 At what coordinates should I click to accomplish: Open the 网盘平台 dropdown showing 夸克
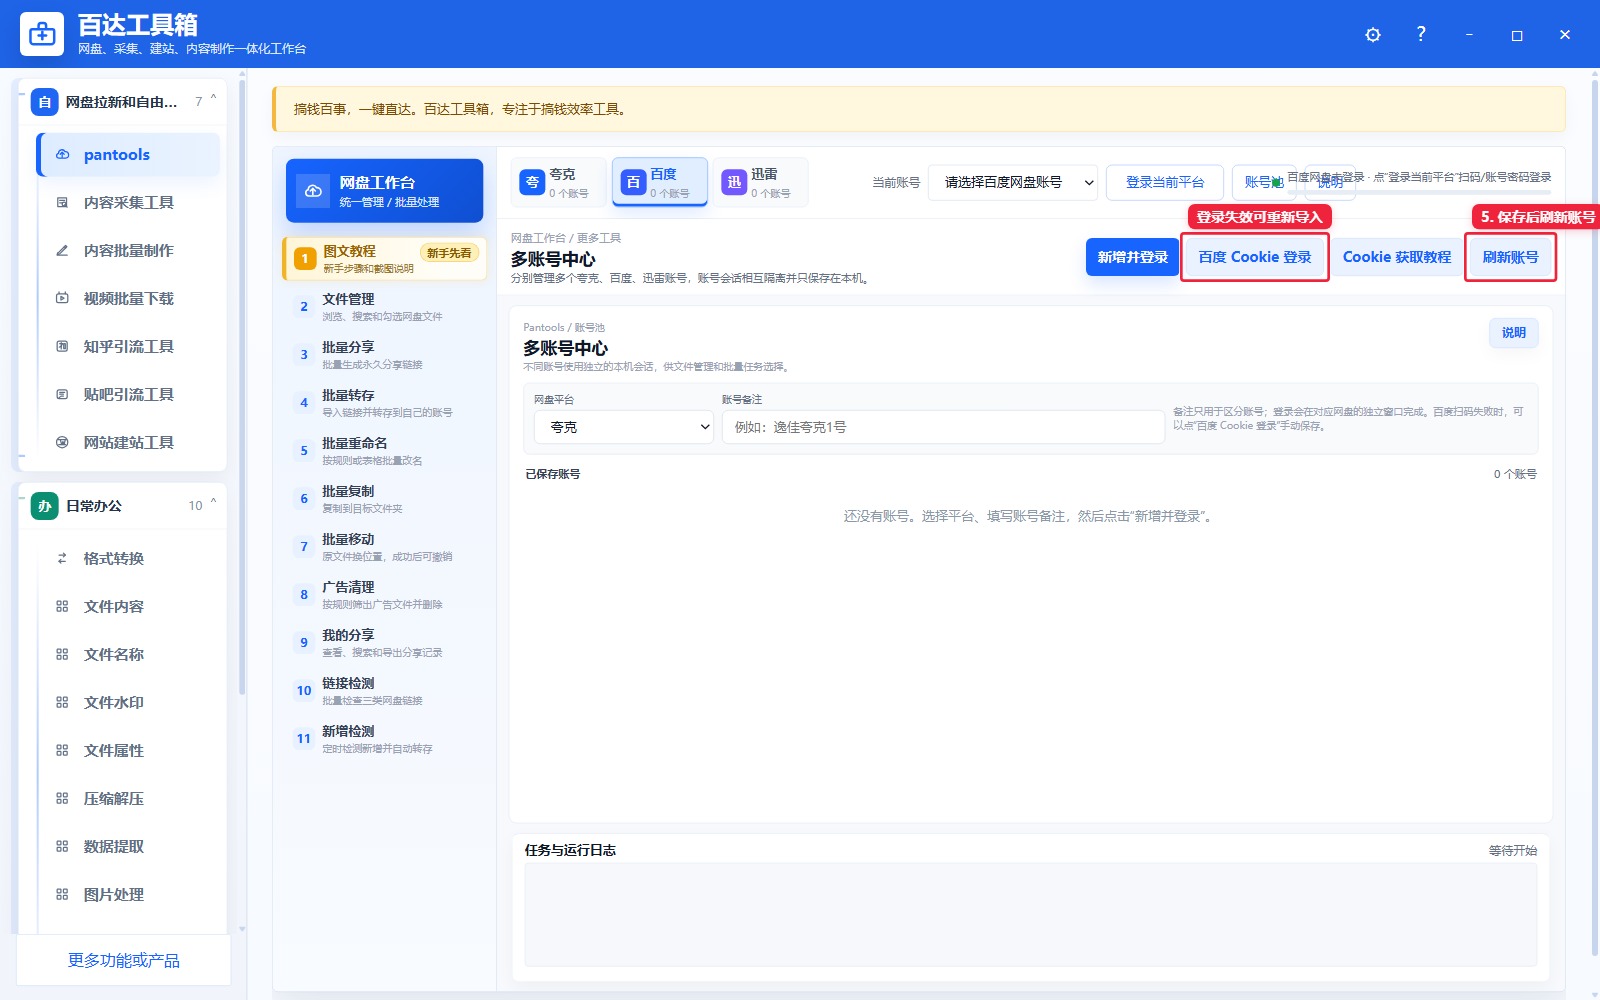[x=624, y=427]
